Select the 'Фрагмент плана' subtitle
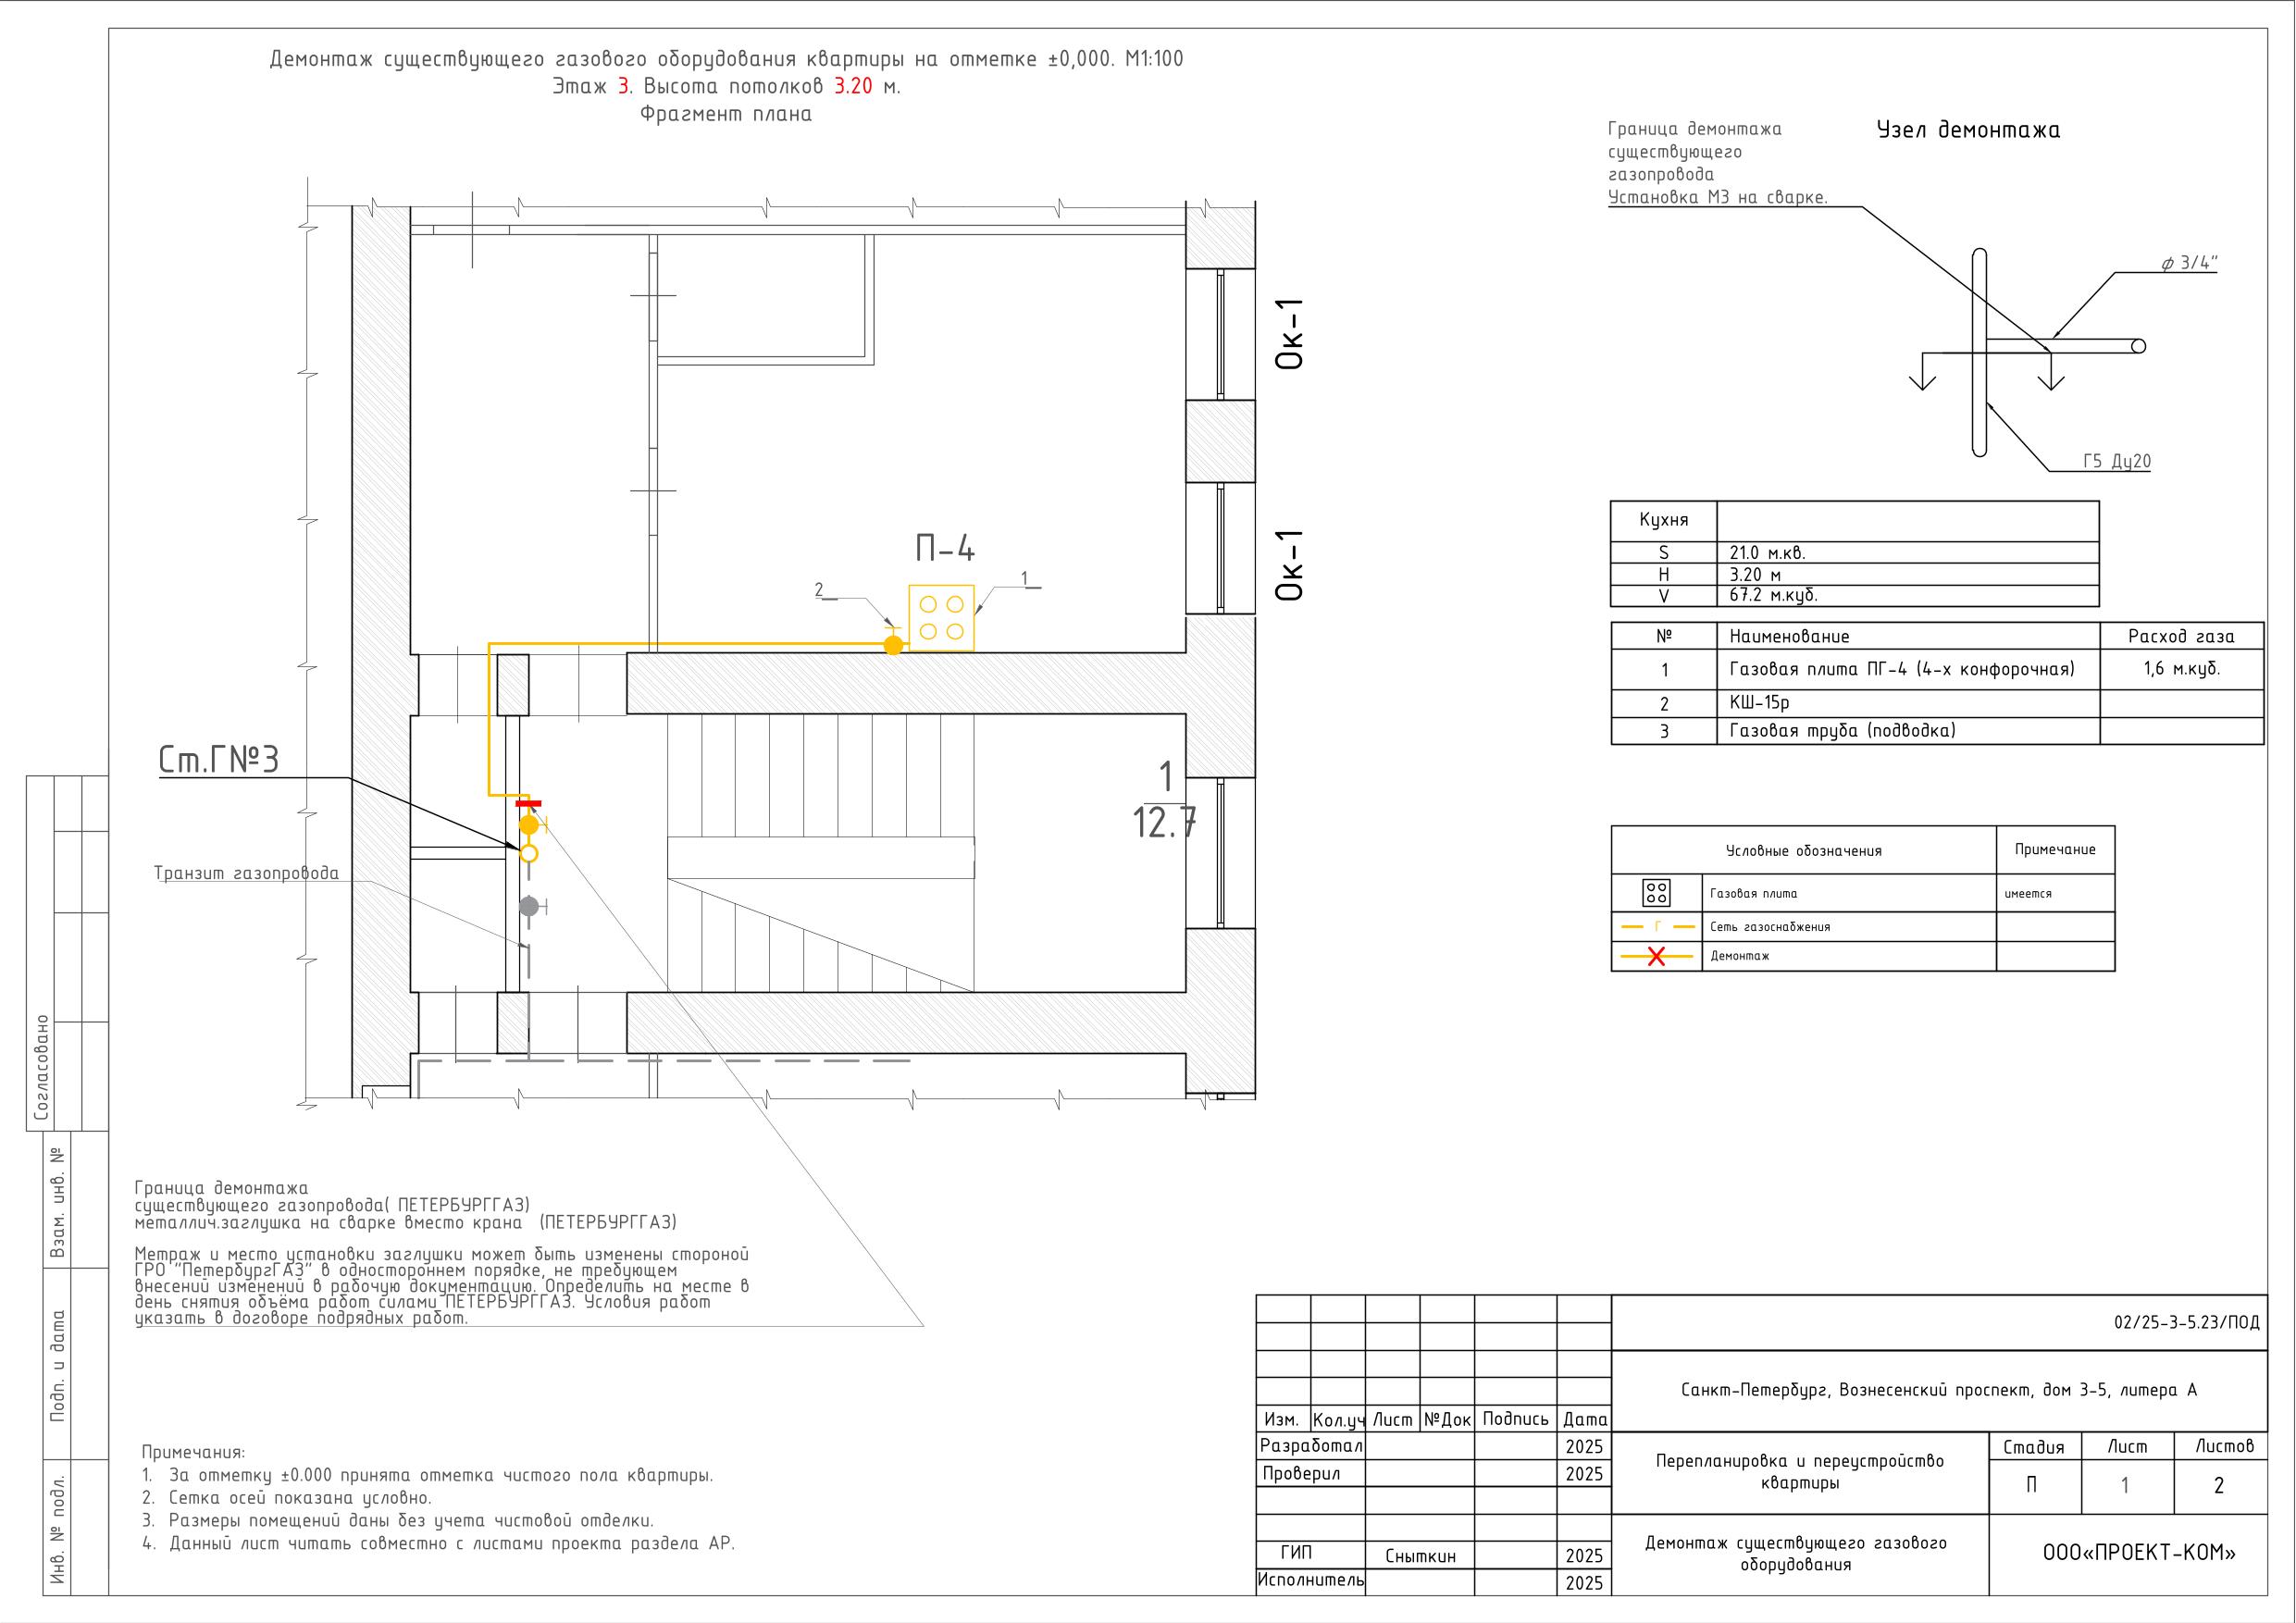The height and width of the screenshot is (1623, 2296). click(726, 114)
